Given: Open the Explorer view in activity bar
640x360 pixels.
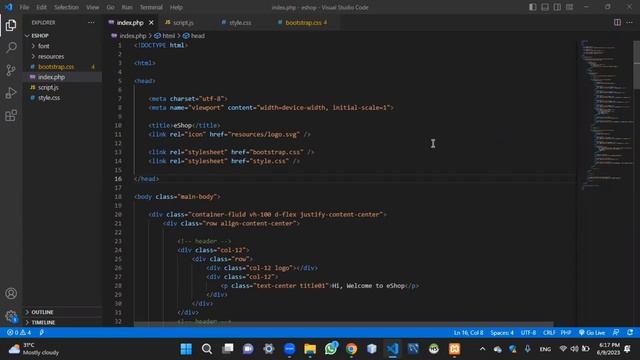Looking at the screenshot, I should [11, 25].
